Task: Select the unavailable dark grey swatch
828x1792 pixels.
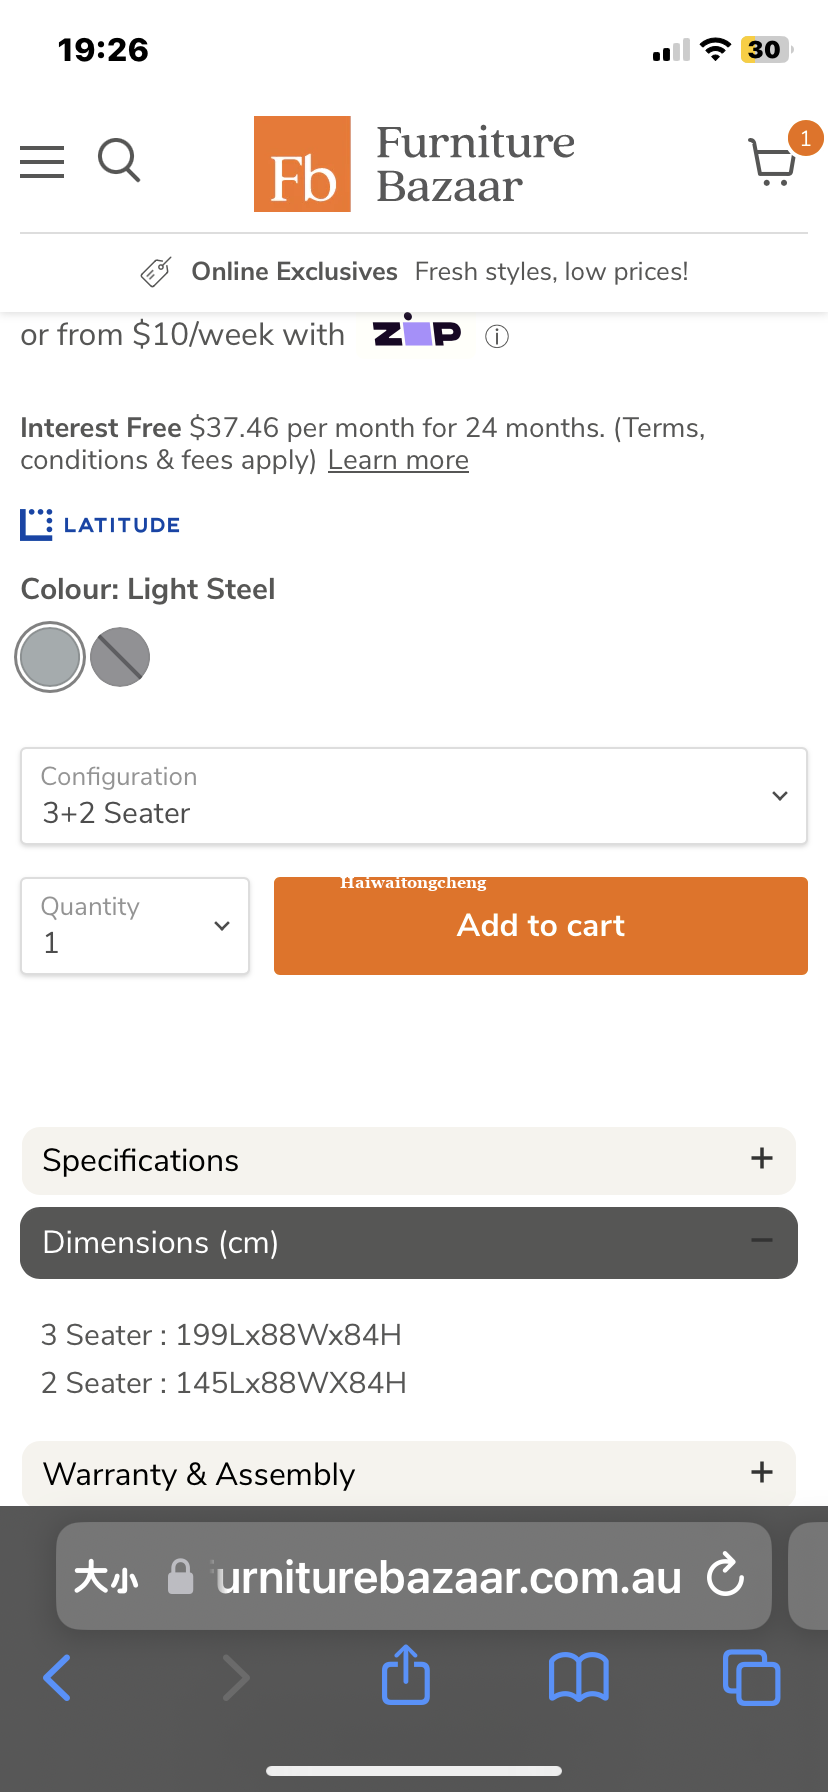Action: [120, 657]
